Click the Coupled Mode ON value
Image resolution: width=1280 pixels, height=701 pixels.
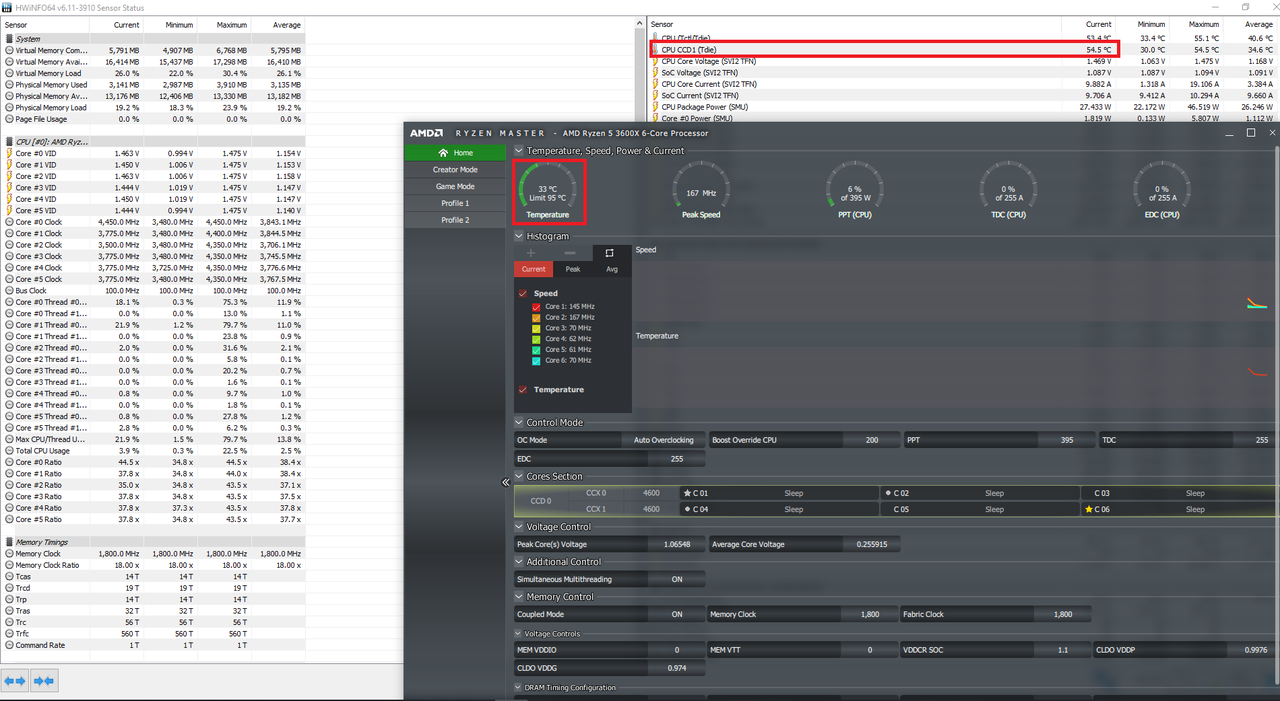pyautogui.click(x=677, y=615)
